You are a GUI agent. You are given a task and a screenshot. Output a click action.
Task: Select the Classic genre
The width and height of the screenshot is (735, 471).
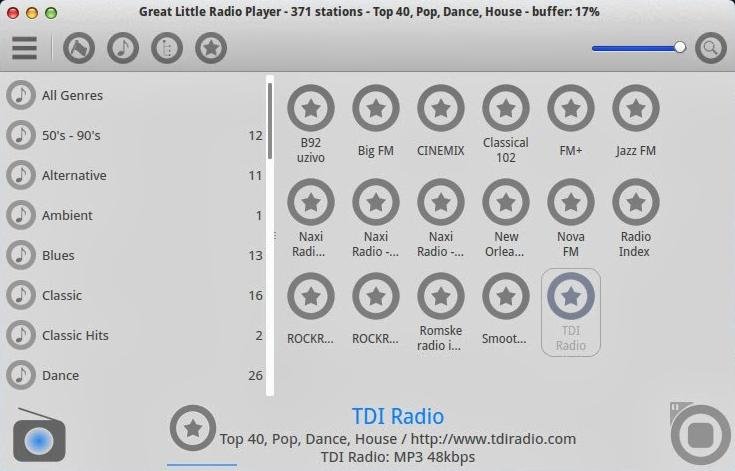pyautogui.click(x=134, y=295)
